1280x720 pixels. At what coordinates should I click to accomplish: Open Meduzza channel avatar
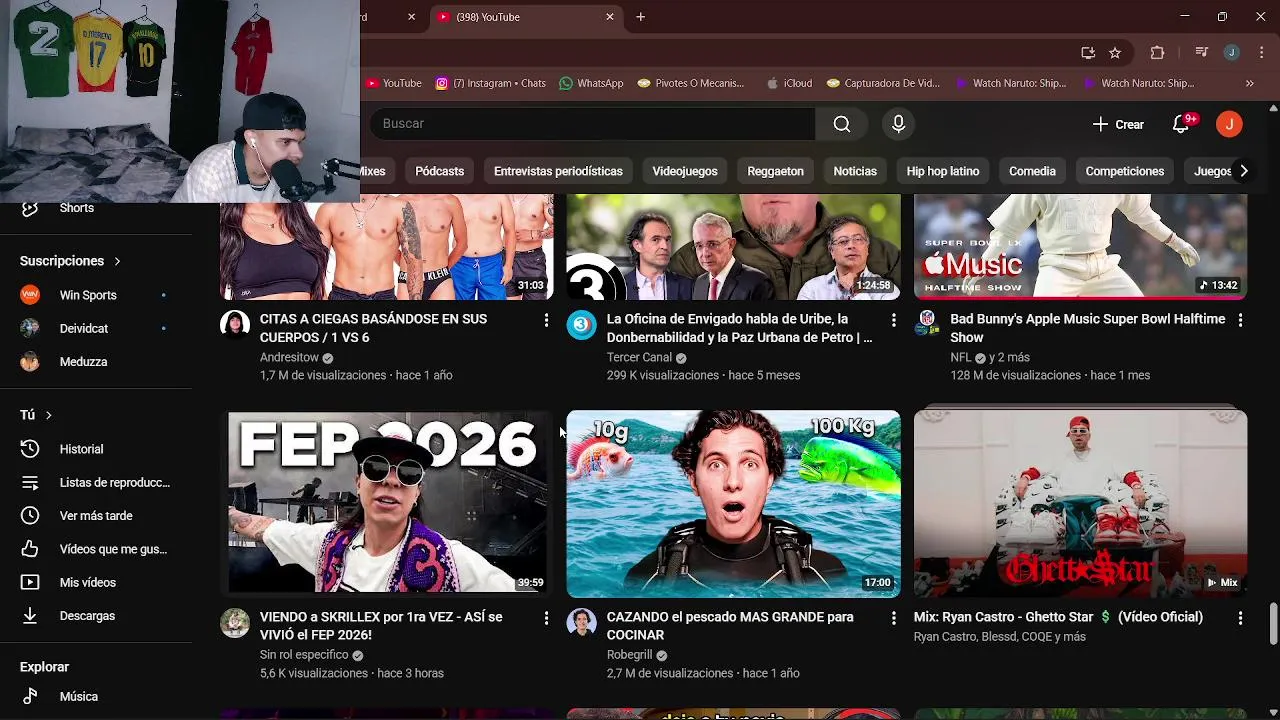[x=30, y=362]
